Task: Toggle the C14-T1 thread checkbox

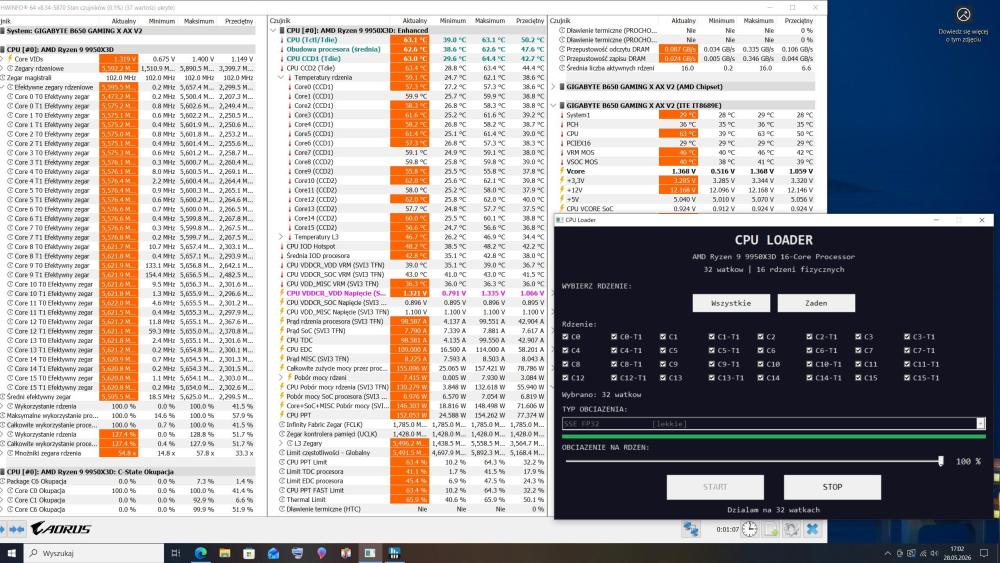Action: pos(809,378)
